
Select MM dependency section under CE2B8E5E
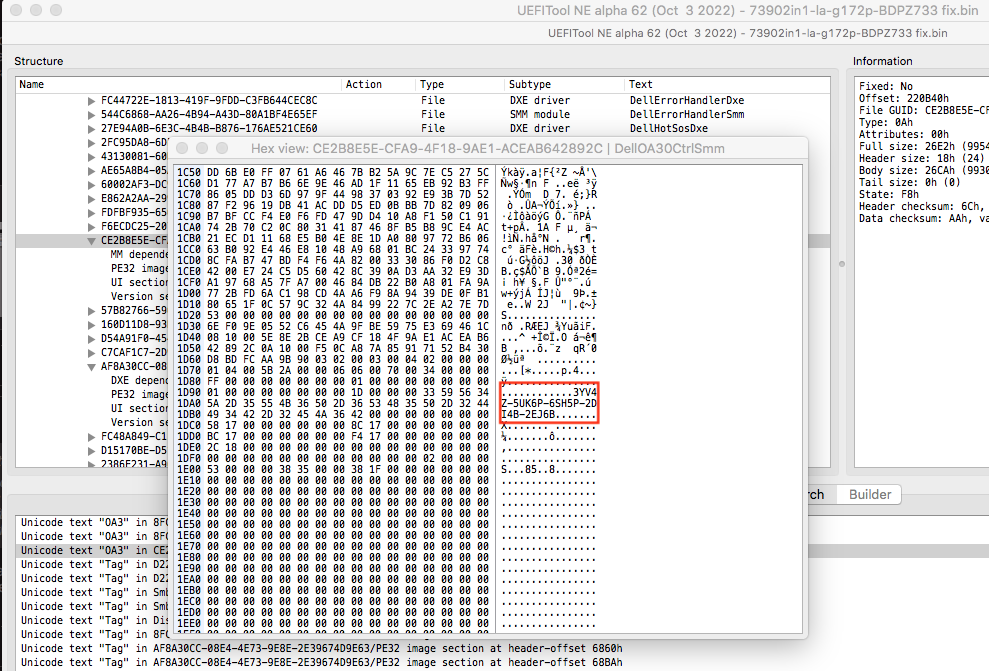(x=139, y=255)
